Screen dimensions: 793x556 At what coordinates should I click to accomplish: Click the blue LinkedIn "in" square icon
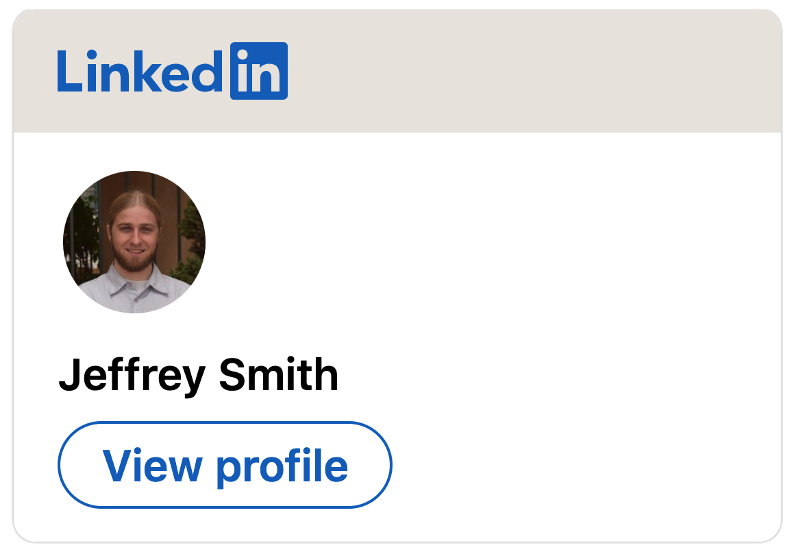click(258, 71)
